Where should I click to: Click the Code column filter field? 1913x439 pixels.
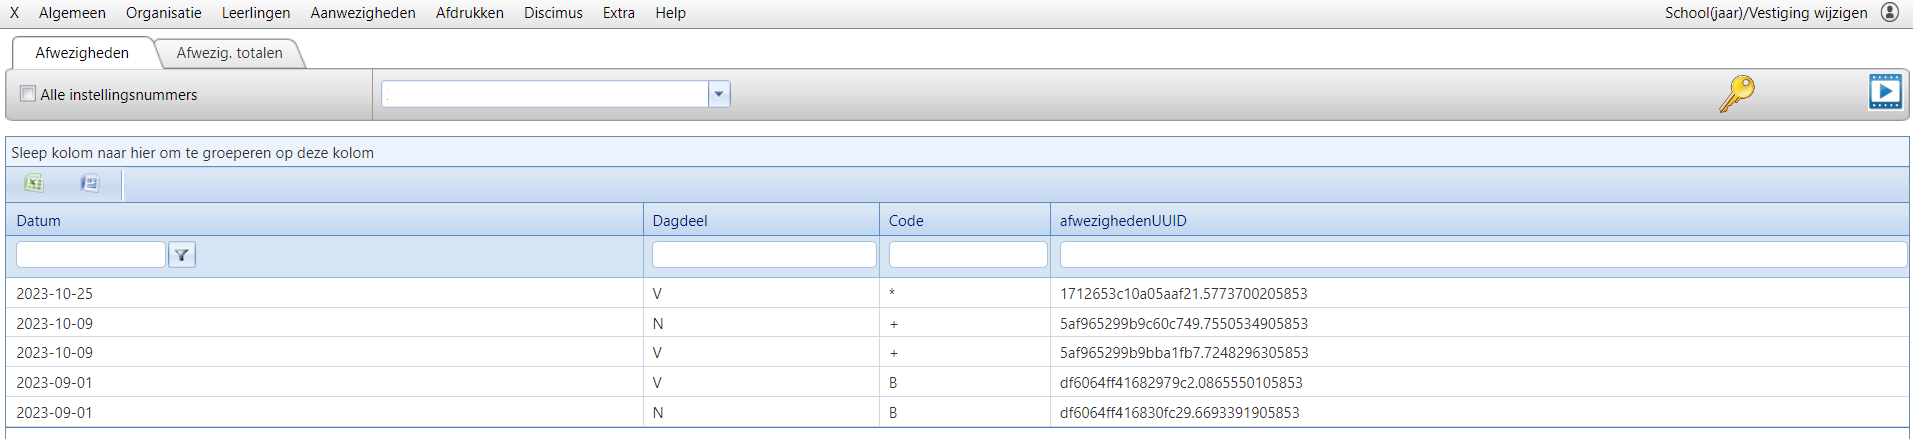[x=967, y=255]
